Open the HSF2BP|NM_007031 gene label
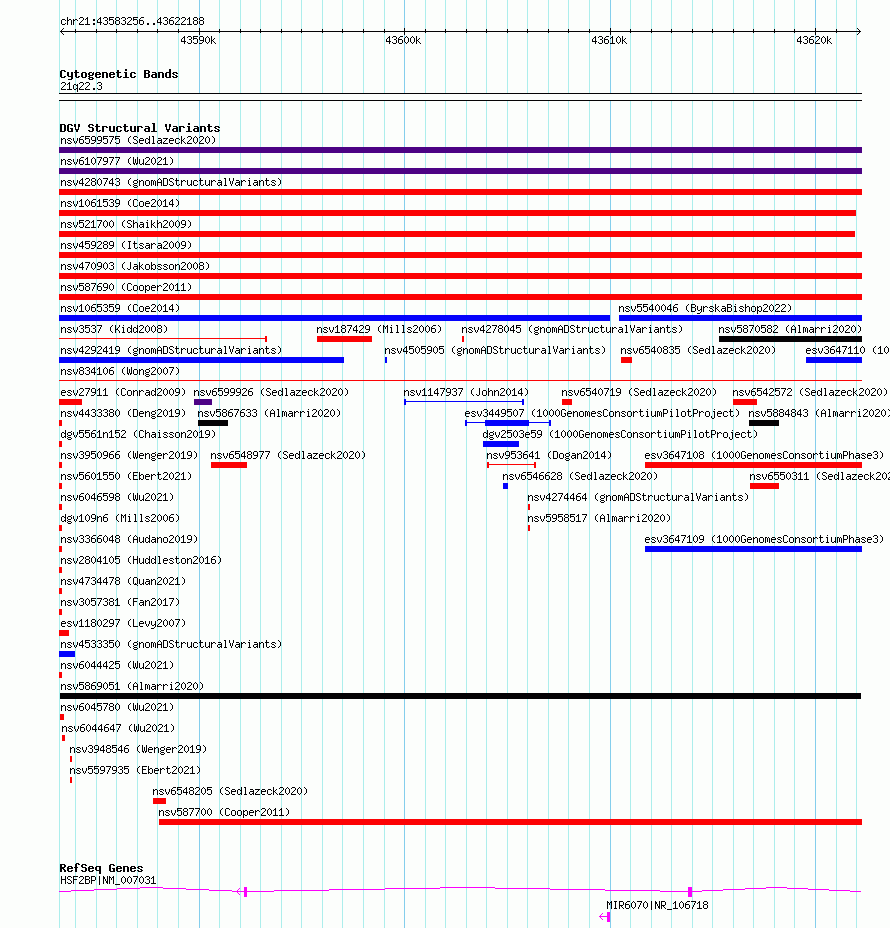The image size is (890, 928). (x=108, y=881)
